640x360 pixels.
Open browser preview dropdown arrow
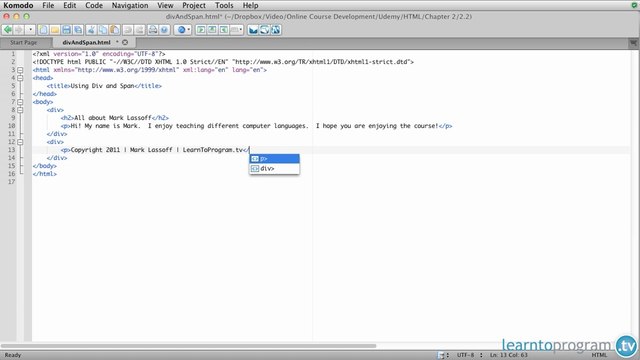(189, 30)
